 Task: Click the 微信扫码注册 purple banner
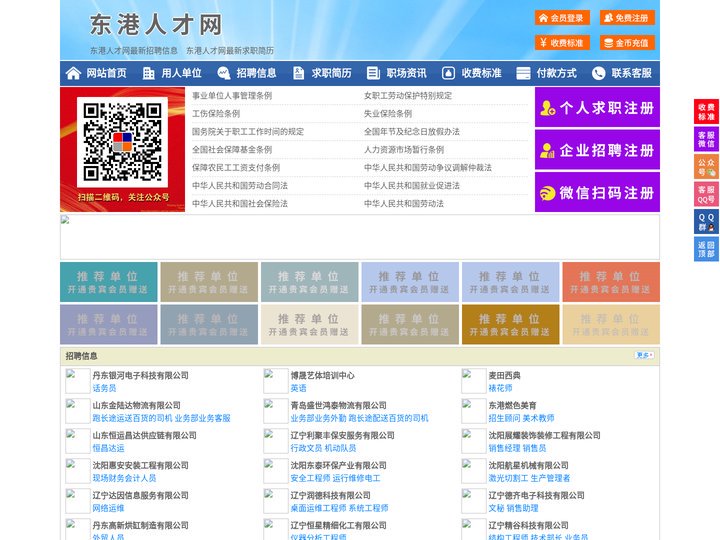[597, 192]
